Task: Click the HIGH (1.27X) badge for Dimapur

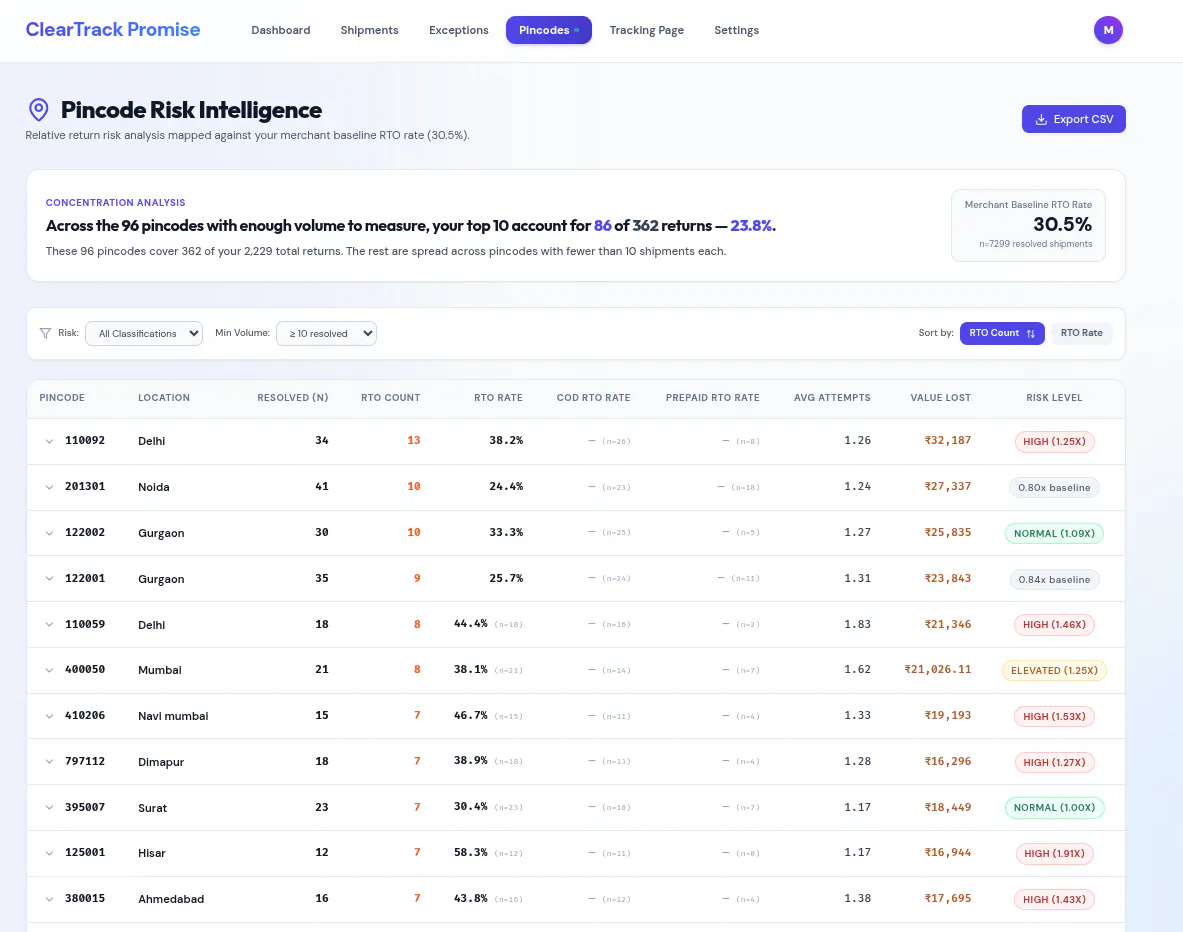Action: point(1054,762)
